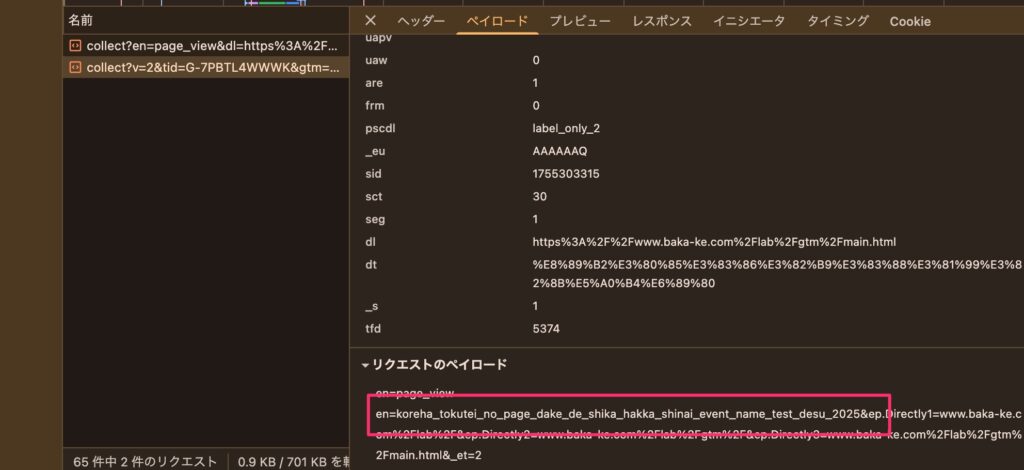Image resolution: width=1024 pixels, height=470 pixels.
Task: Open the イニシエータ tab
Action: coord(749,21)
